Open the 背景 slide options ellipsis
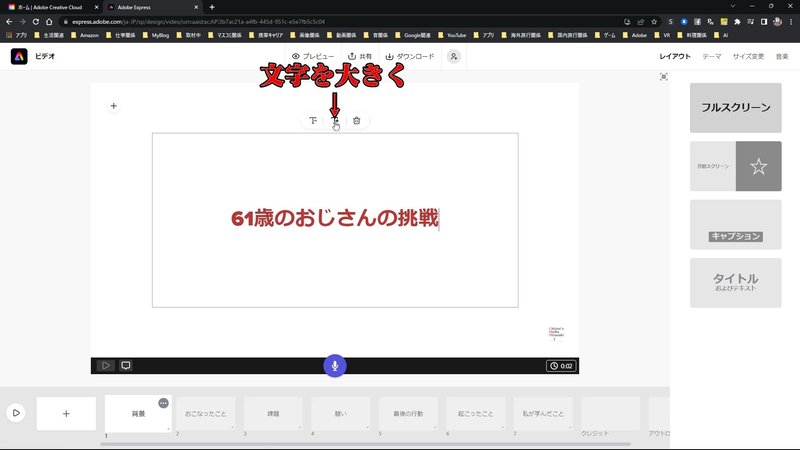800x450 pixels. point(163,403)
